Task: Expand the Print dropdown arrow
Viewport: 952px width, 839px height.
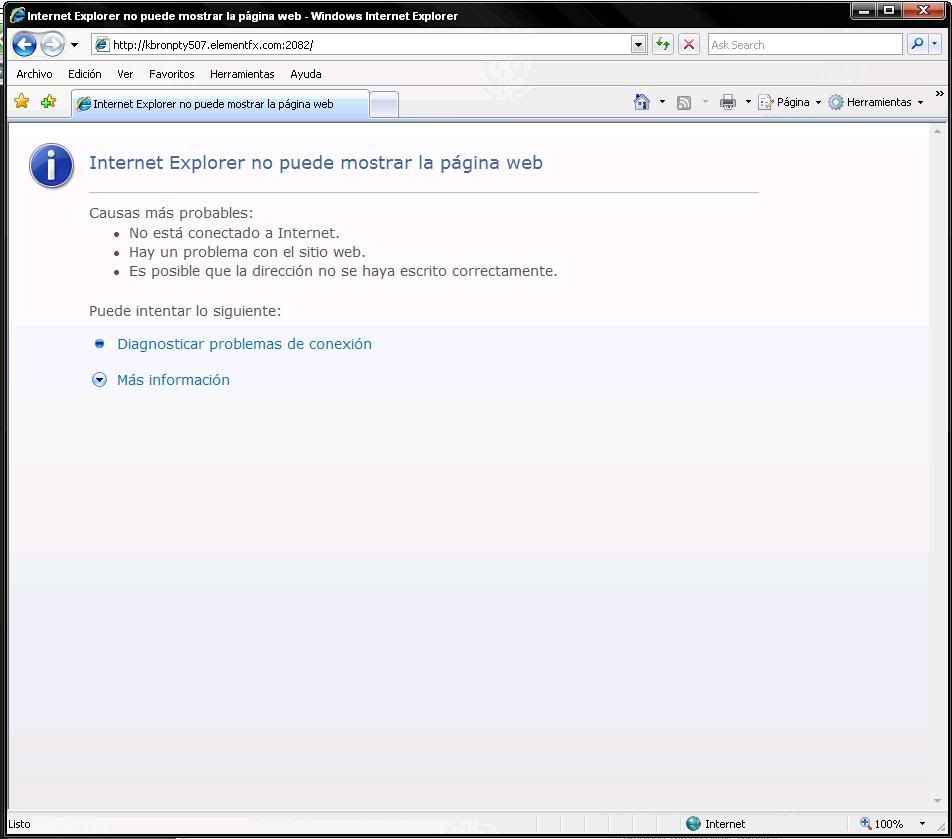Action: pos(748,102)
